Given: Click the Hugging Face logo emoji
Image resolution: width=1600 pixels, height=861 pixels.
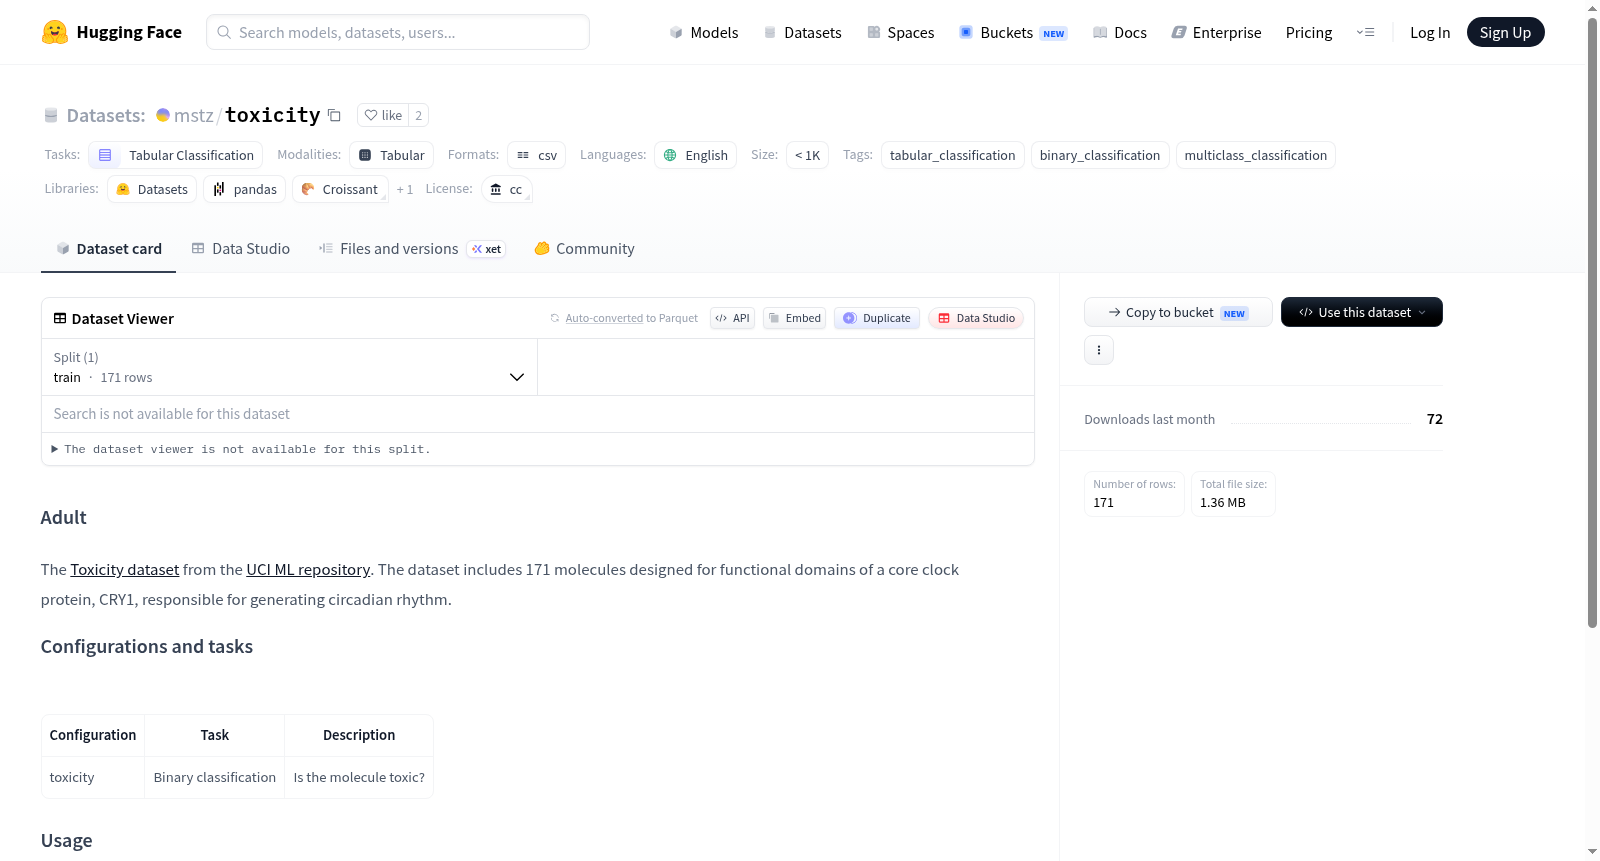Looking at the screenshot, I should pyautogui.click(x=55, y=32).
